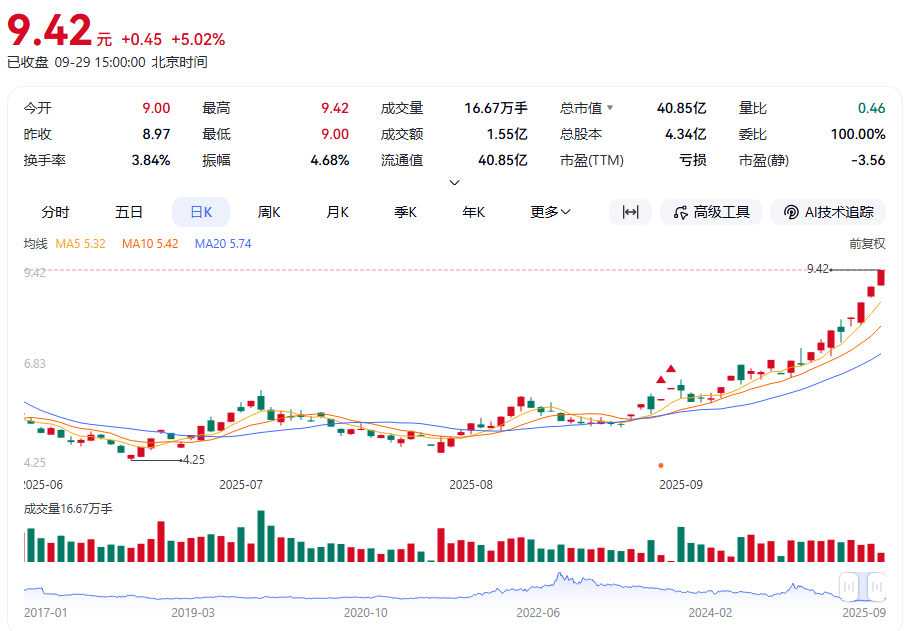Click the right handle of the range slider

[876, 587]
